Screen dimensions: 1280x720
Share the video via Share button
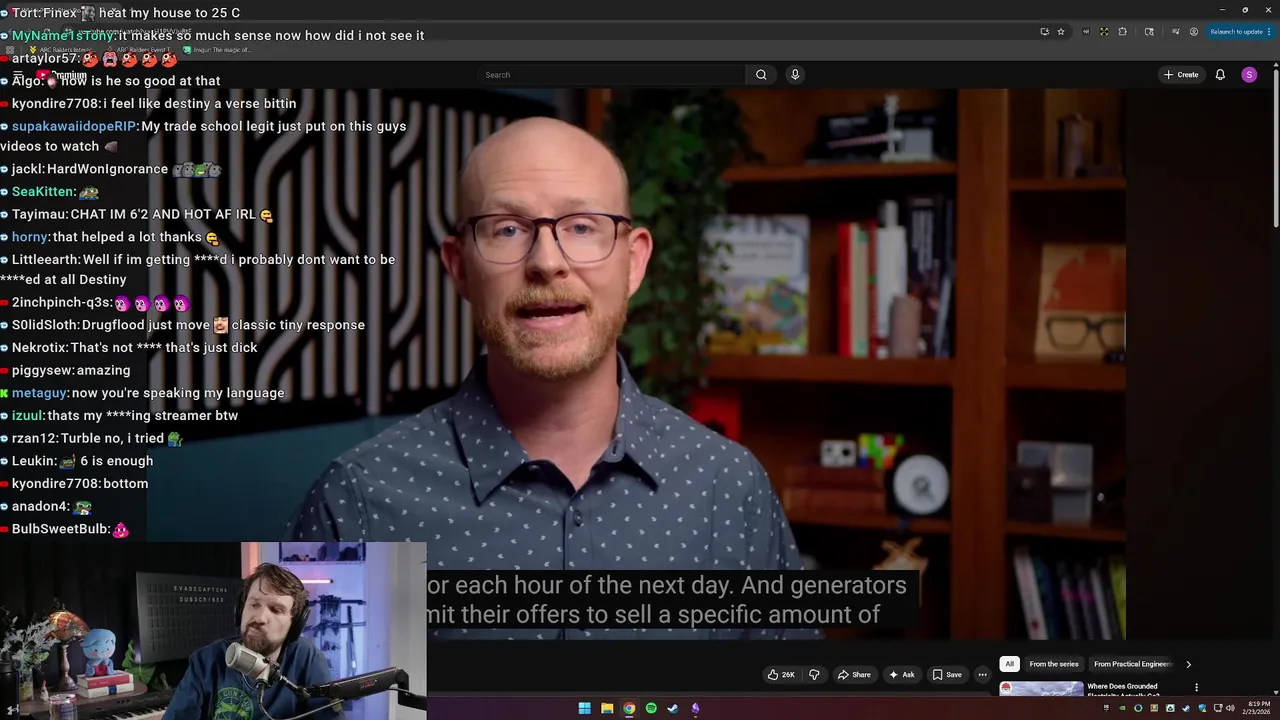(854, 675)
